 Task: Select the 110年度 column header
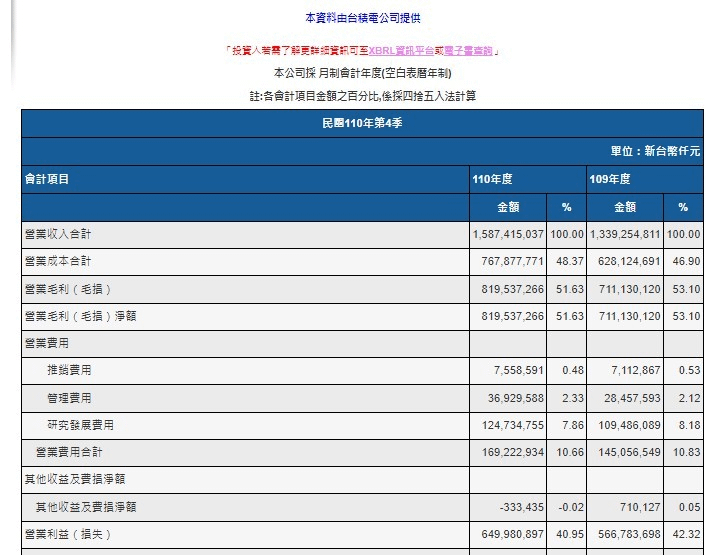[x=493, y=179]
